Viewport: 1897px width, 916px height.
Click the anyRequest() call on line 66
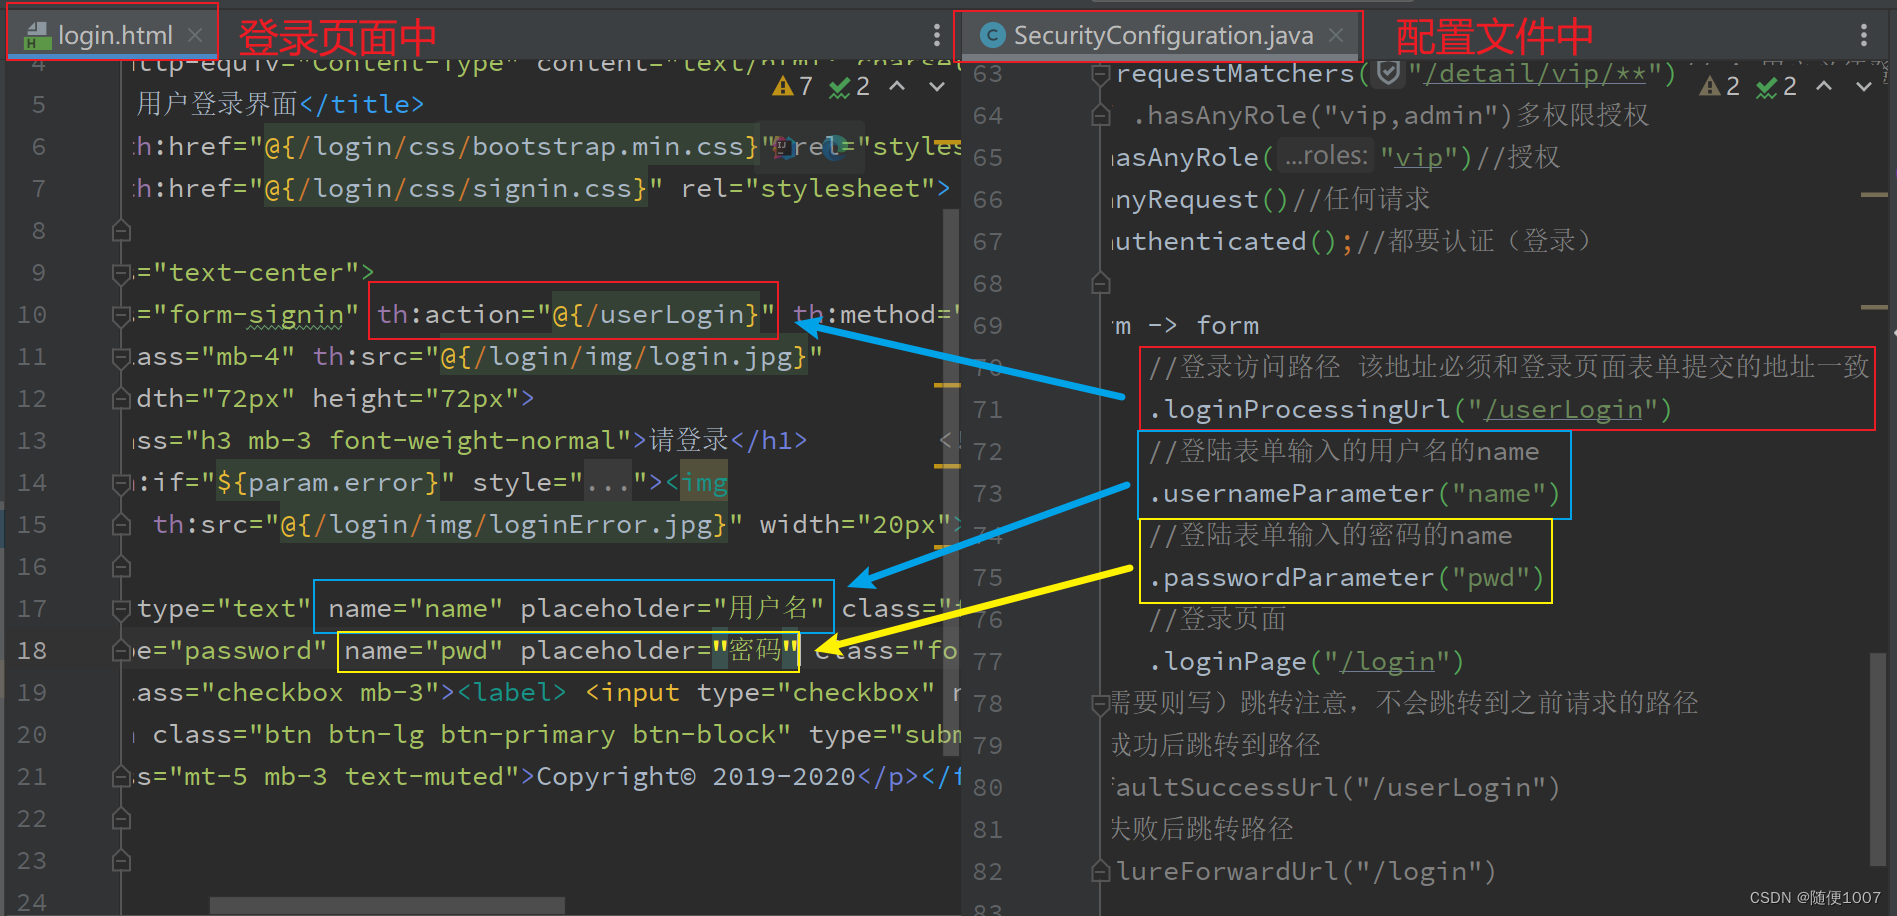point(1201,200)
